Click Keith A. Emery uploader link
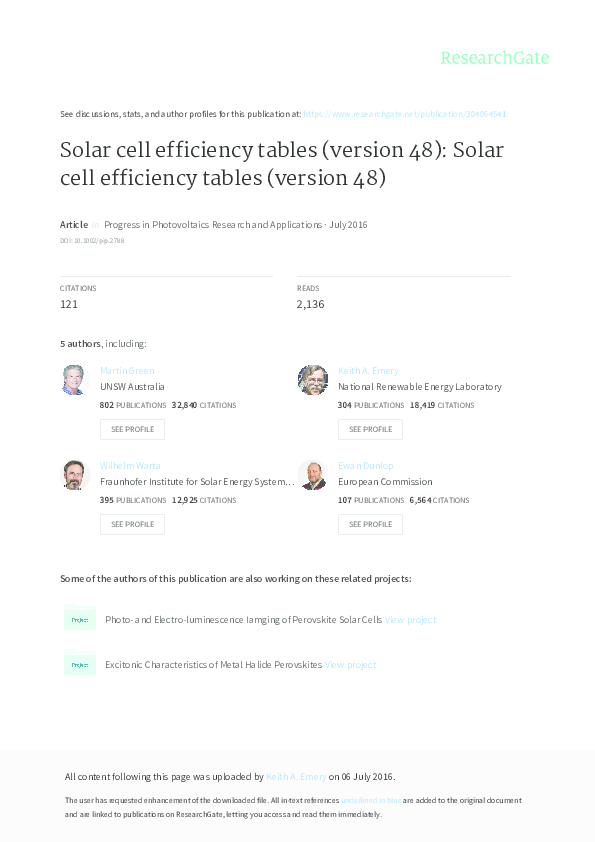This screenshot has height=842, width=595. (x=288, y=775)
